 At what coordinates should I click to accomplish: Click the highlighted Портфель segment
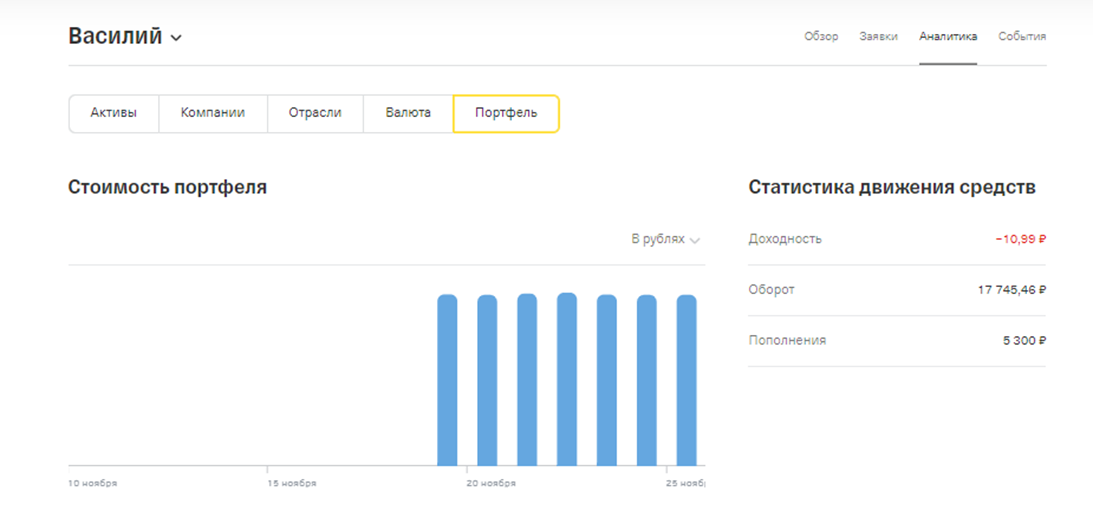(x=506, y=113)
